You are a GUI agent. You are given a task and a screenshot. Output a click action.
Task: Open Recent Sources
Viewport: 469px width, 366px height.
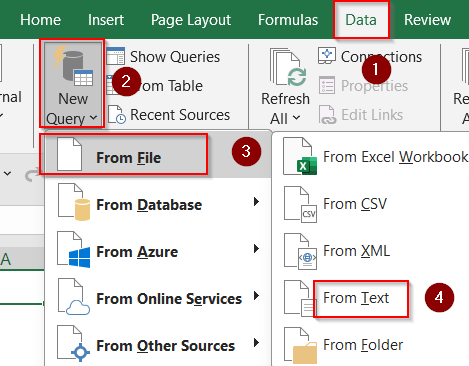(180, 115)
